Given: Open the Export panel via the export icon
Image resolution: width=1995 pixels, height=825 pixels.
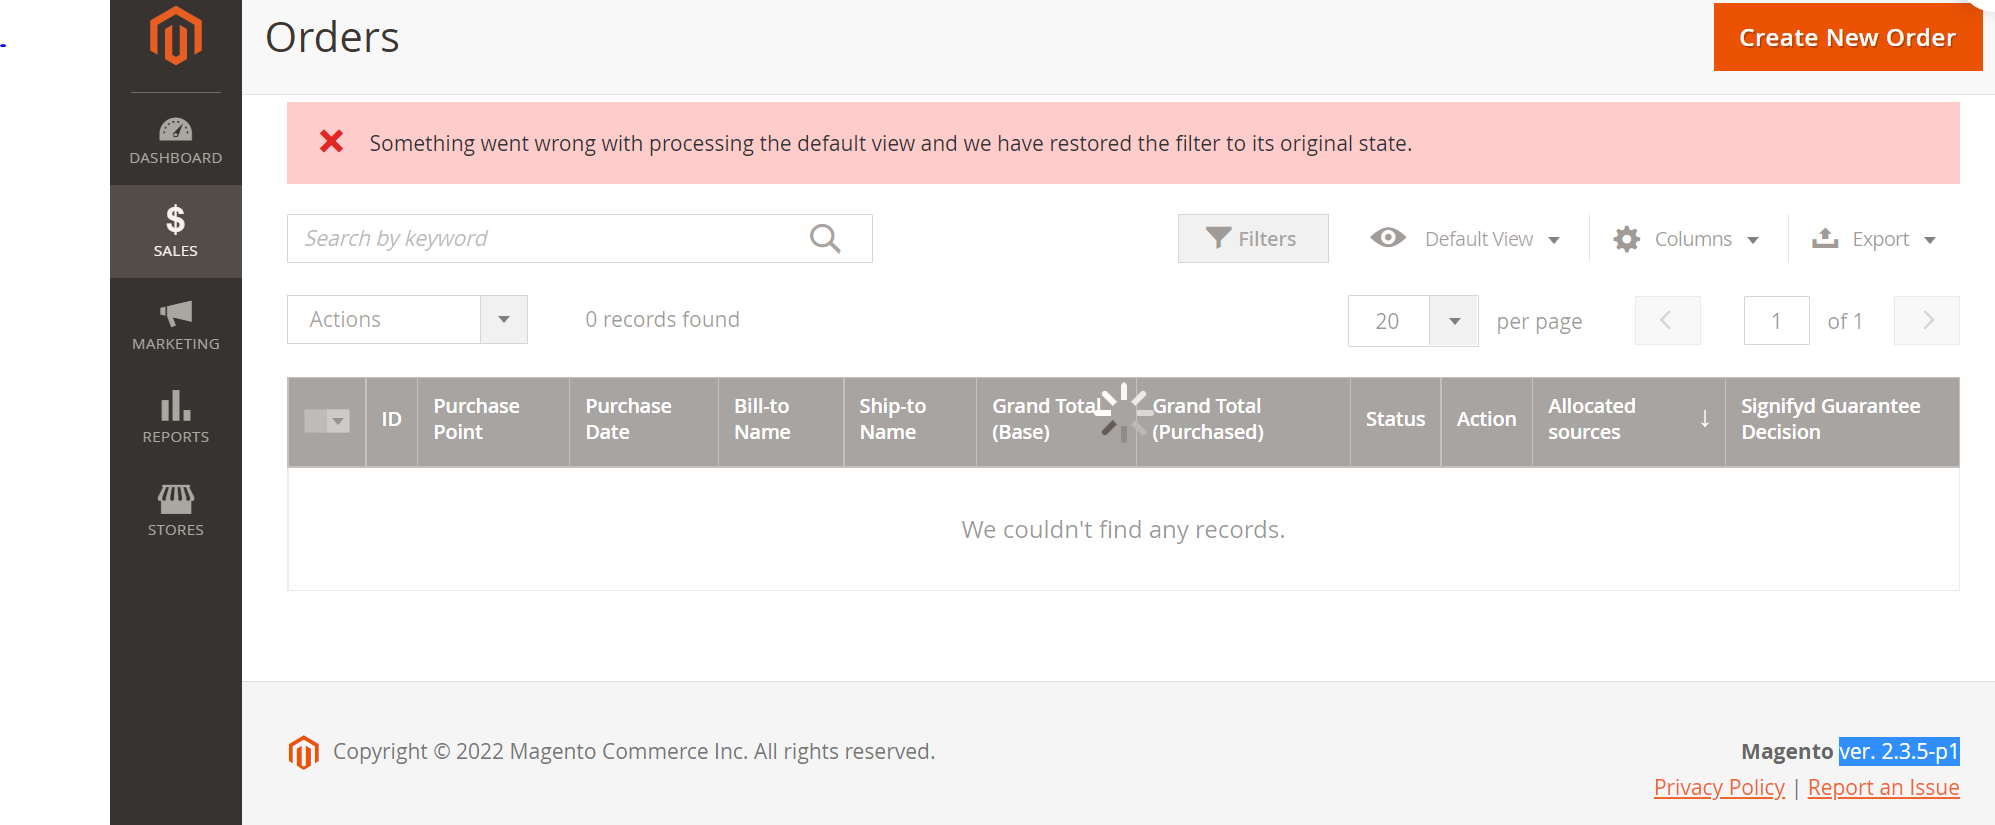Looking at the screenshot, I should (x=1825, y=238).
